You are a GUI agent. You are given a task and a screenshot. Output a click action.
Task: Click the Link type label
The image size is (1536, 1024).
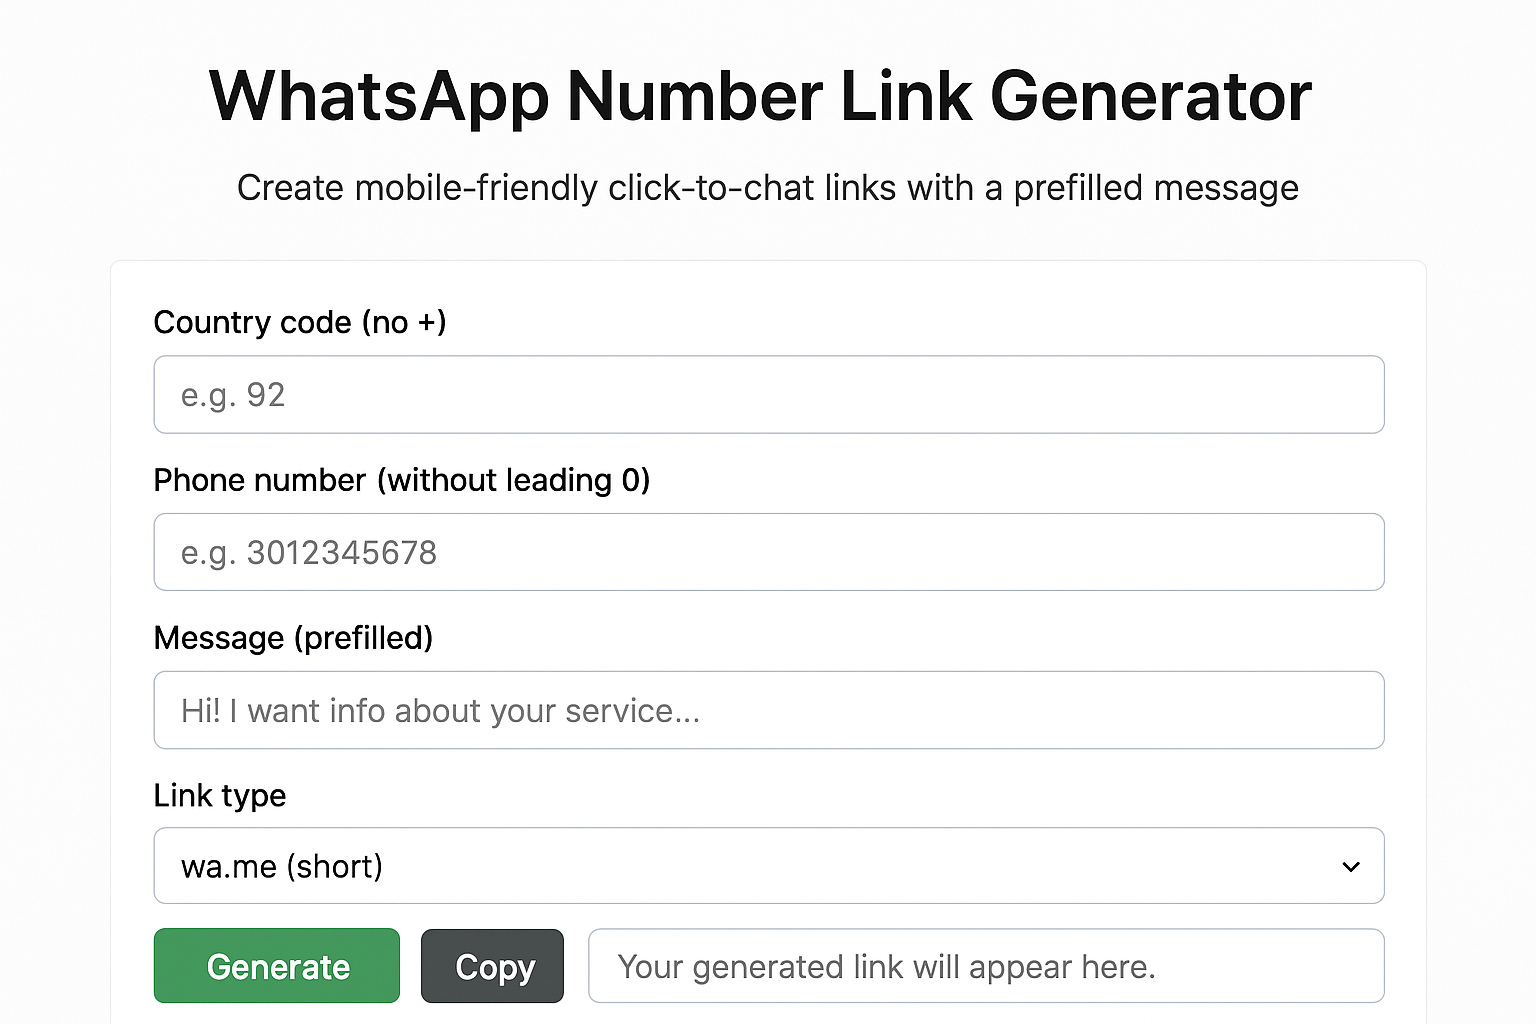click(220, 795)
